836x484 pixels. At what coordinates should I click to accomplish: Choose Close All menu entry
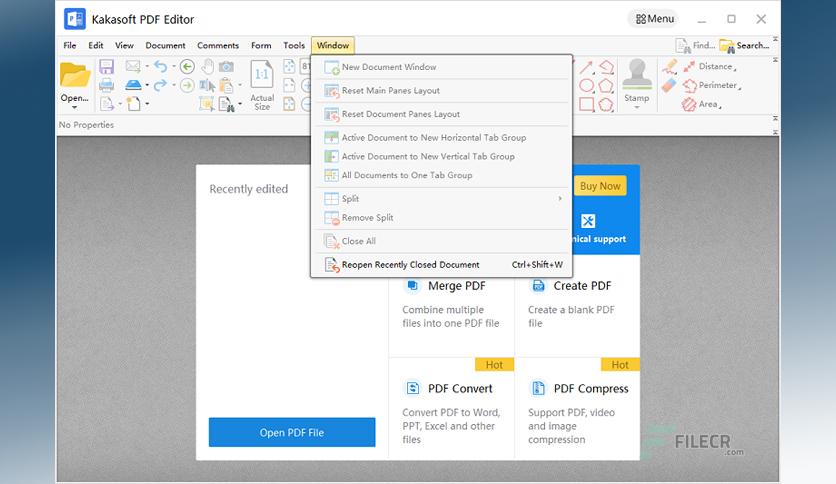point(441,241)
